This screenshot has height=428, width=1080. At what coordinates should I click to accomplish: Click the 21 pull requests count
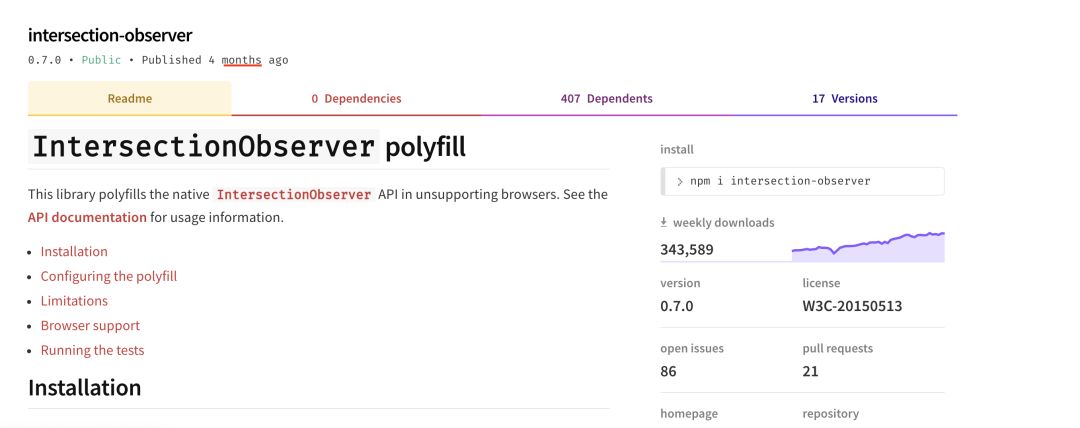(x=810, y=371)
